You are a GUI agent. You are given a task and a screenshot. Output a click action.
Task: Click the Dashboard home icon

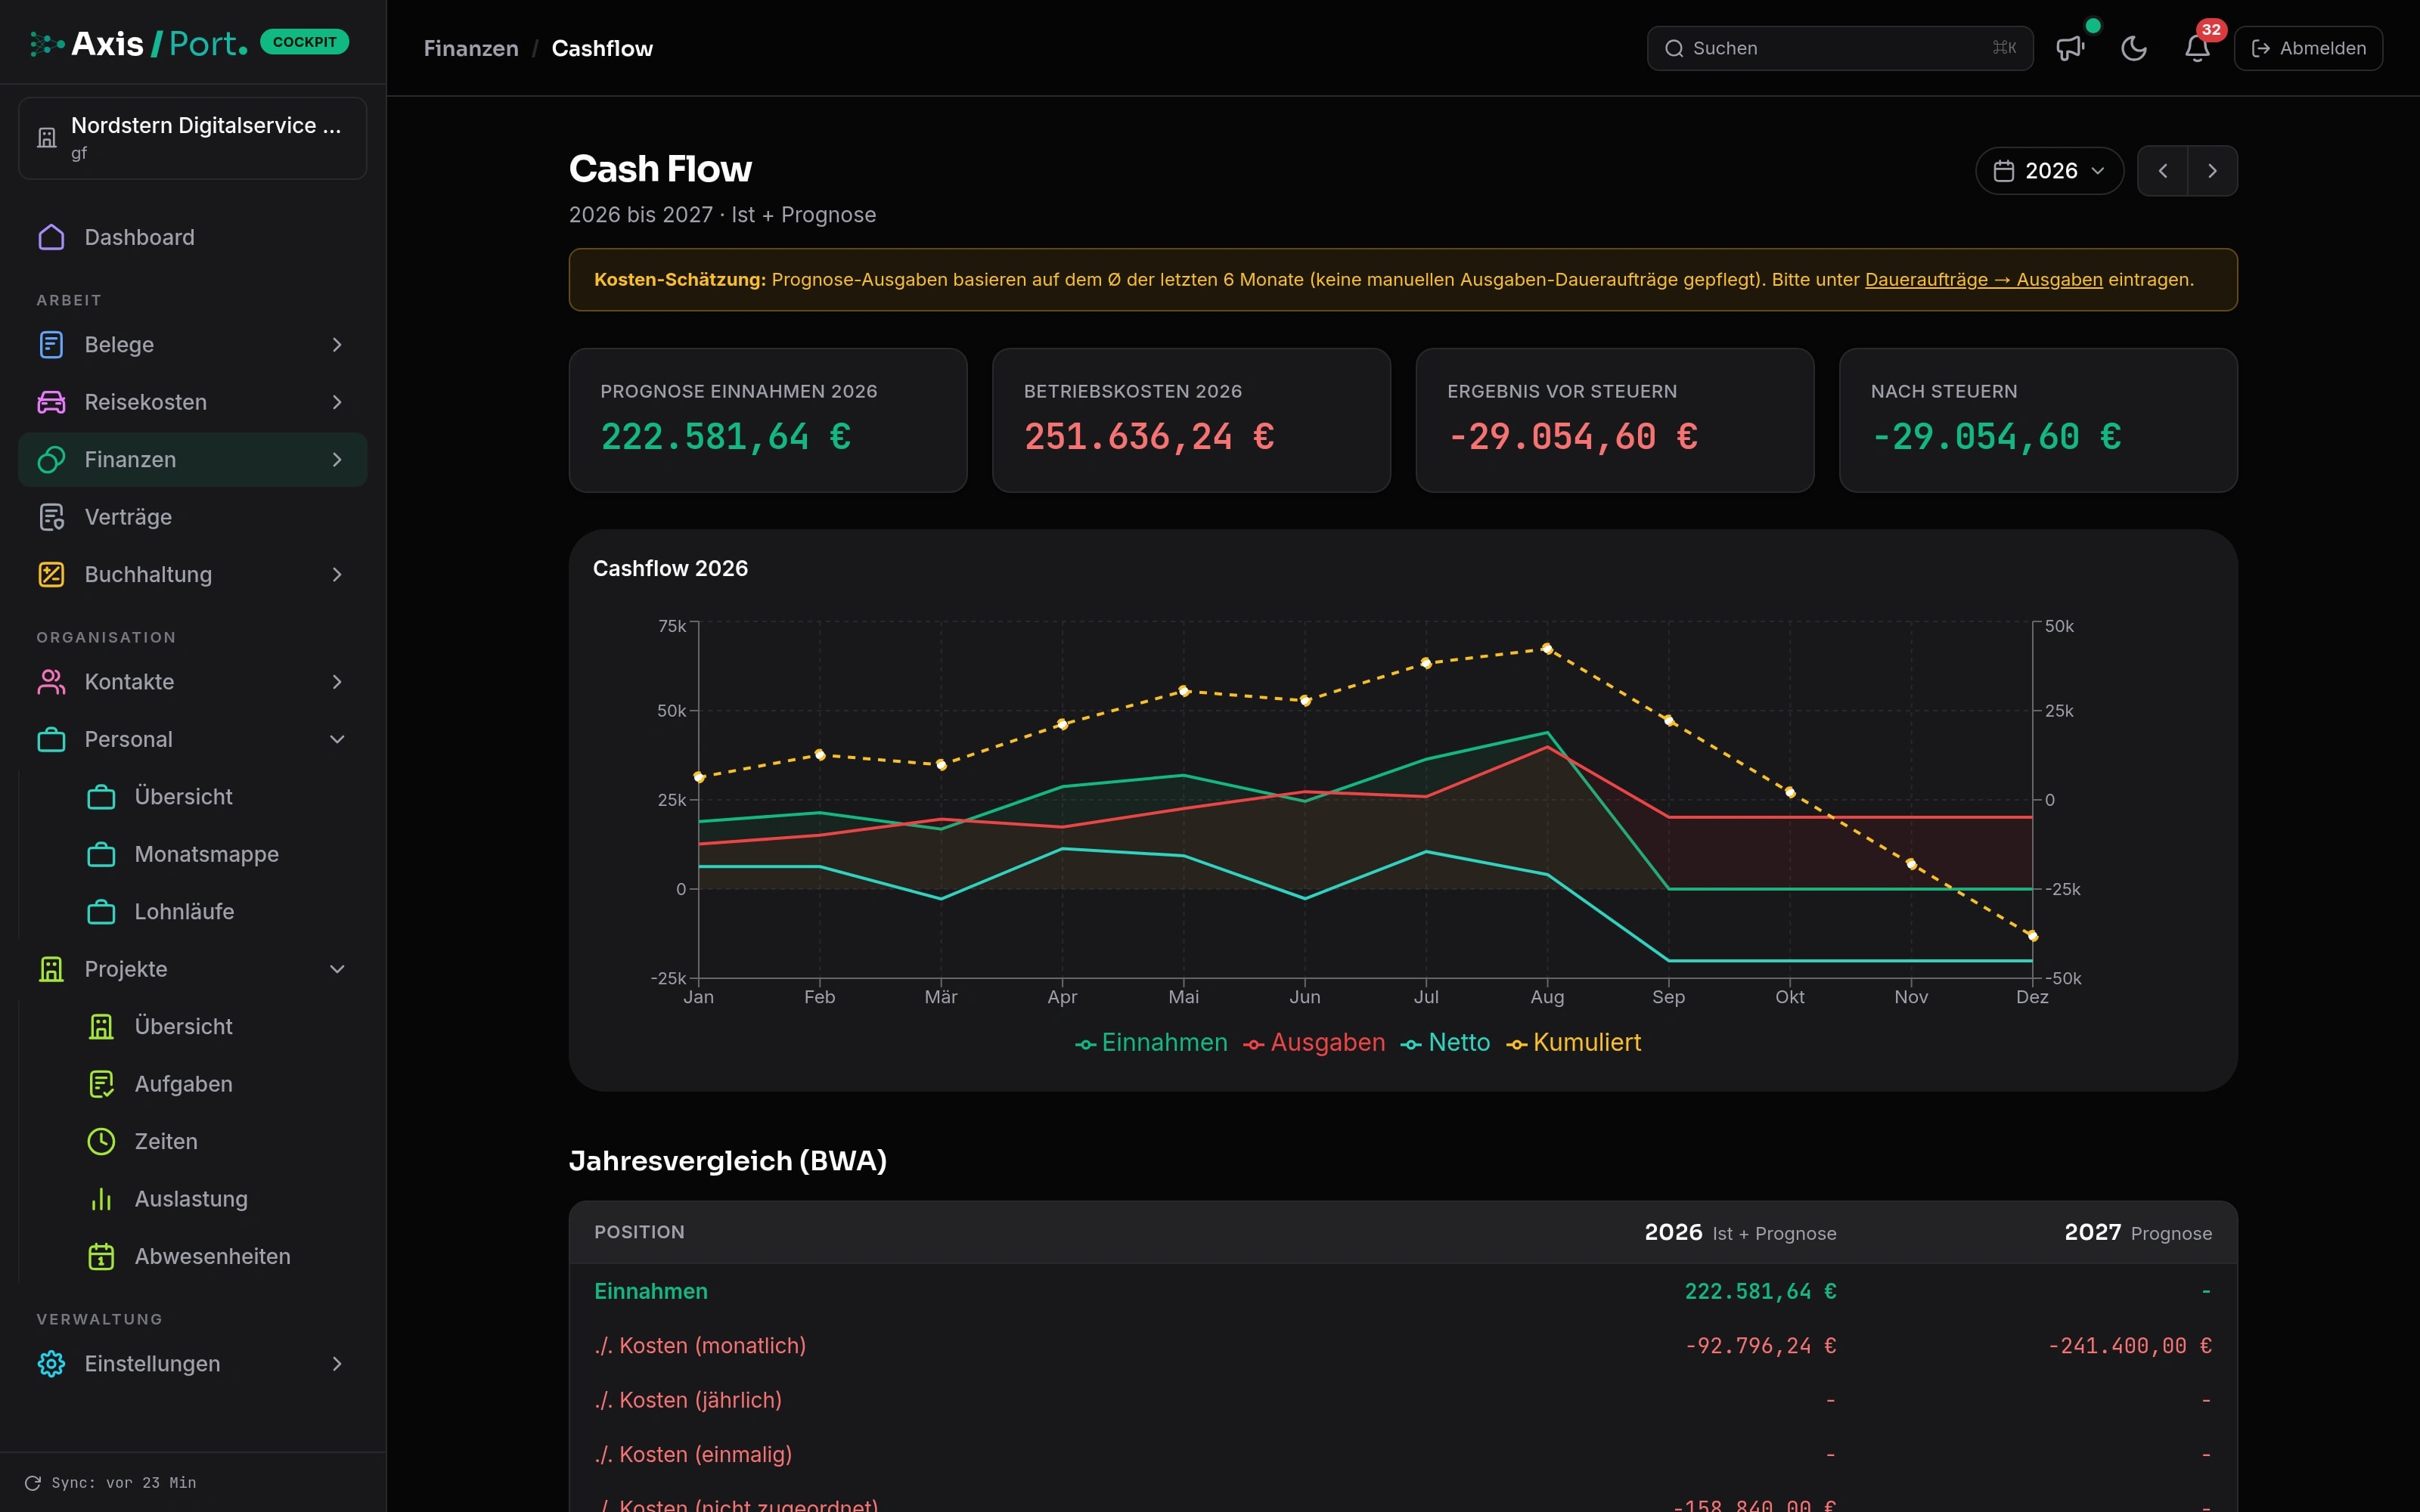[51, 237]
